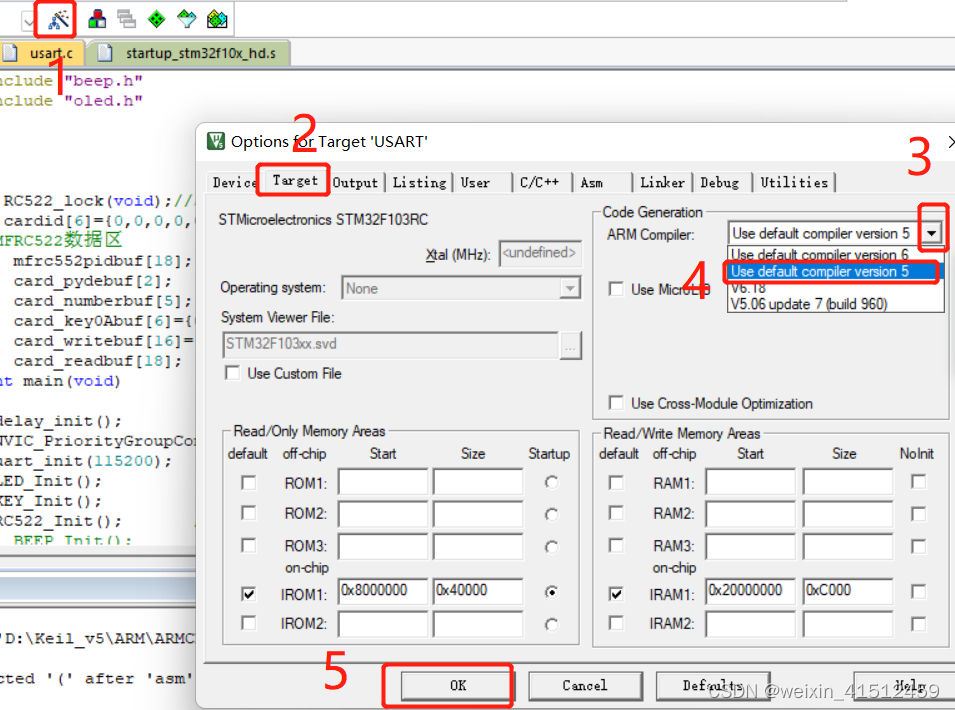Open the Operating system dropdown

point(572,288)
